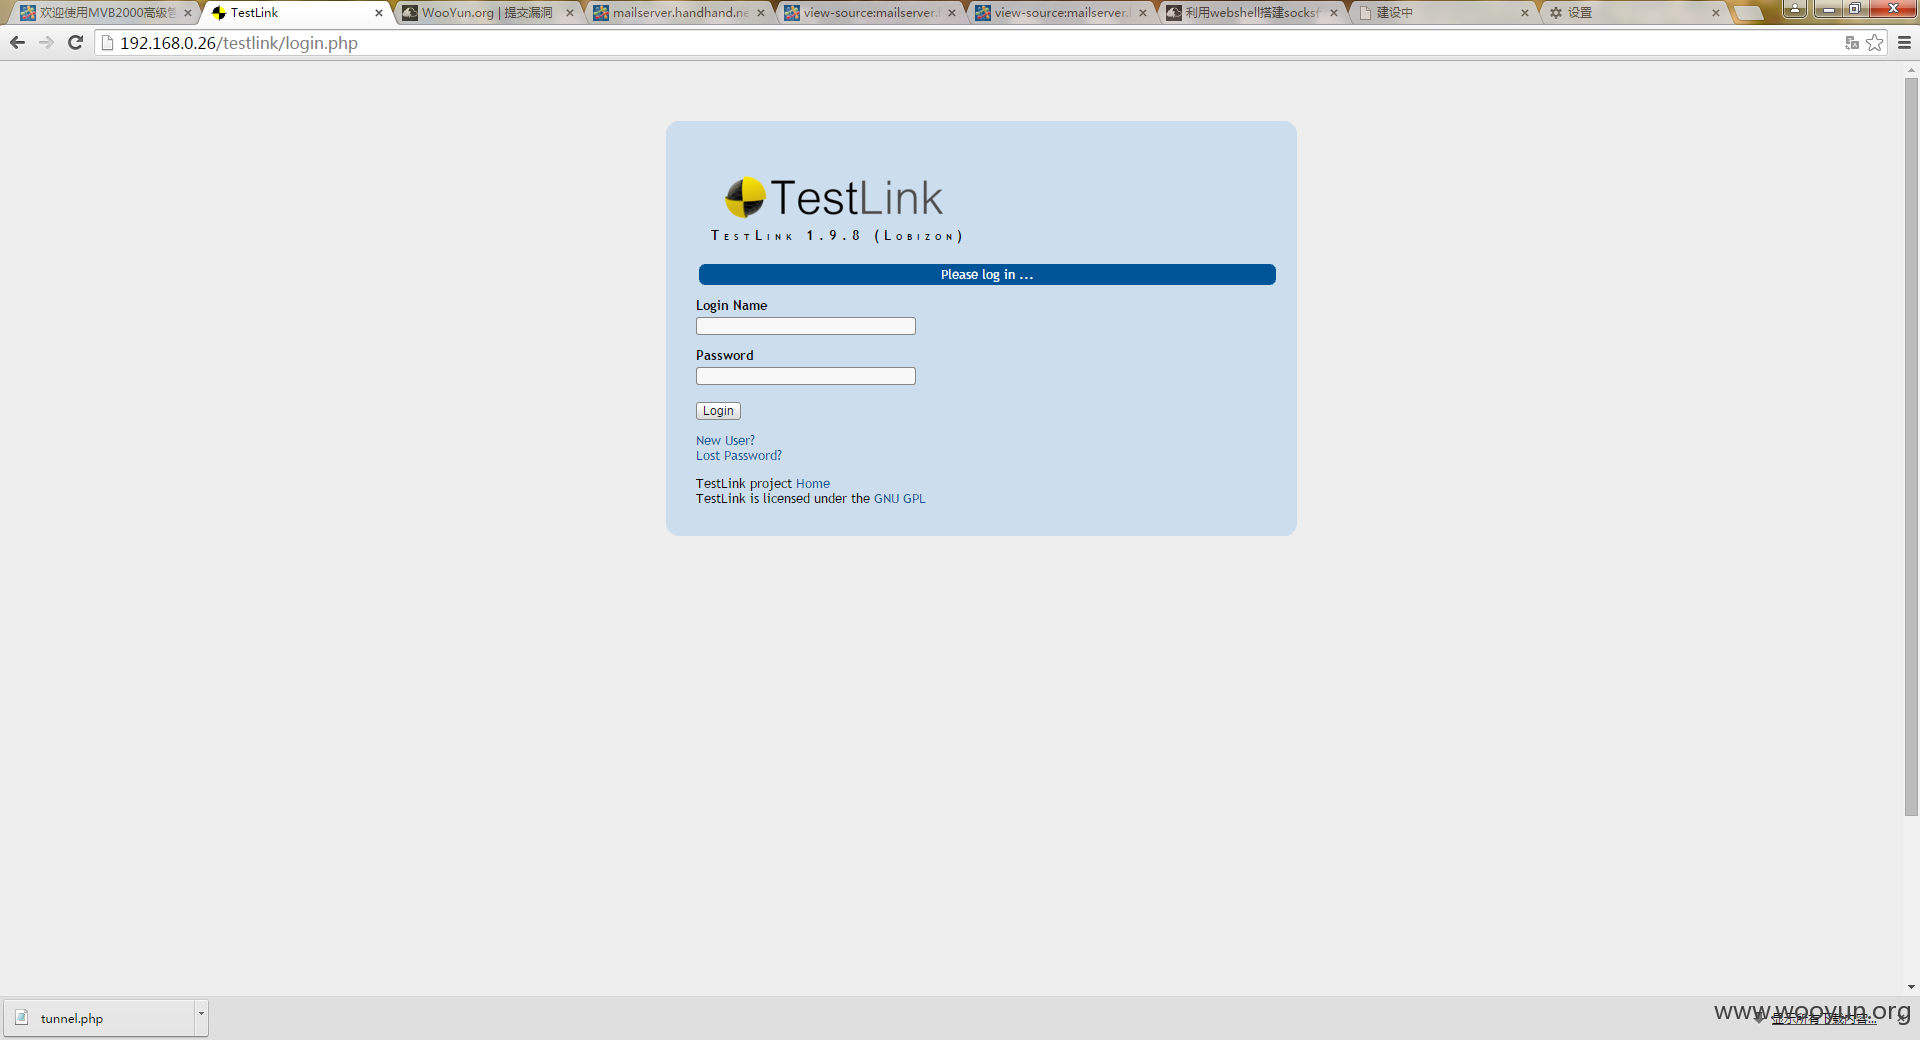This screenshot has width=1920, height=1040.
Task: Close the 设置 settings tab
Action: [x=1716, y=13]
